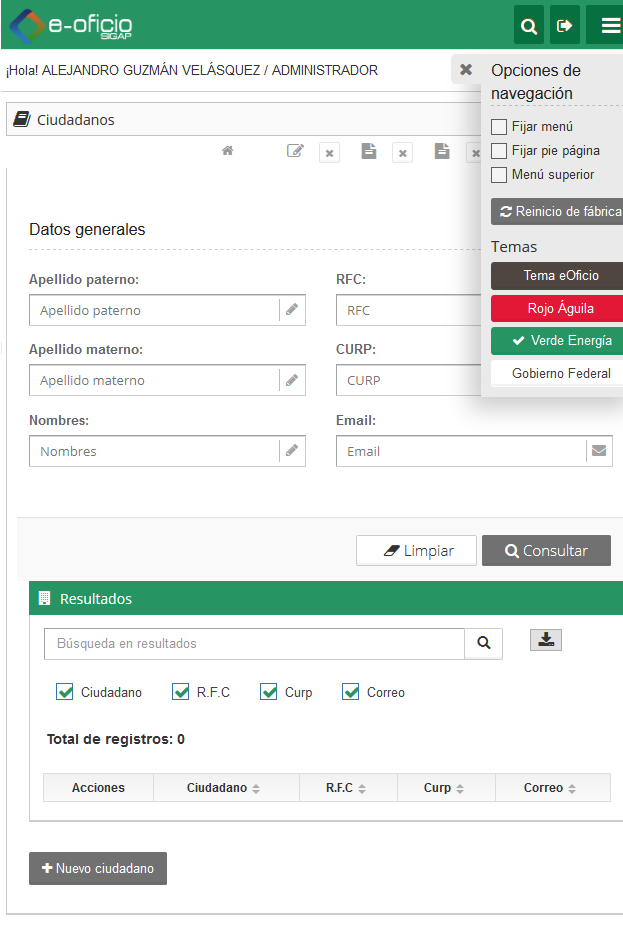Open the search magnifier in the header
This screenshot has width=623, height=943.
(529, 25)
